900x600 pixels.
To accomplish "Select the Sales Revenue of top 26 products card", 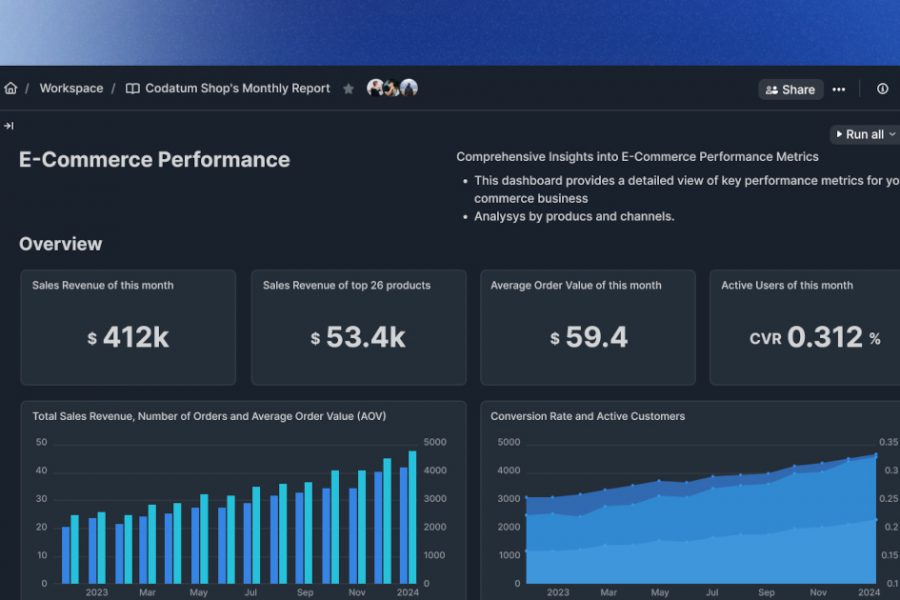I will coord(358,327).
